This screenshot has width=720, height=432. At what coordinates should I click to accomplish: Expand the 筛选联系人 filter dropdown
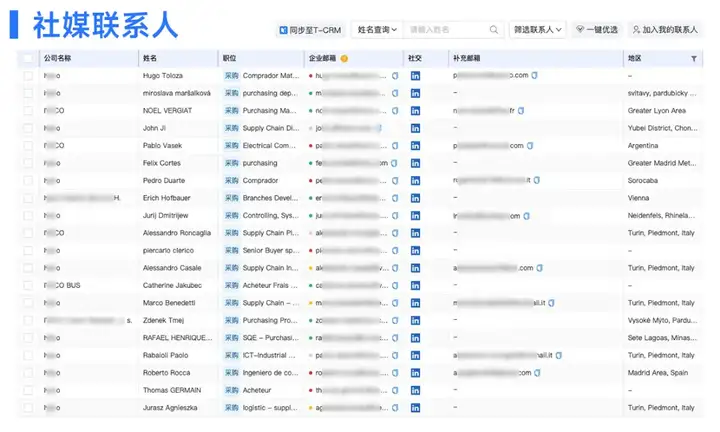pyautogui.click(x=537, y=30)
